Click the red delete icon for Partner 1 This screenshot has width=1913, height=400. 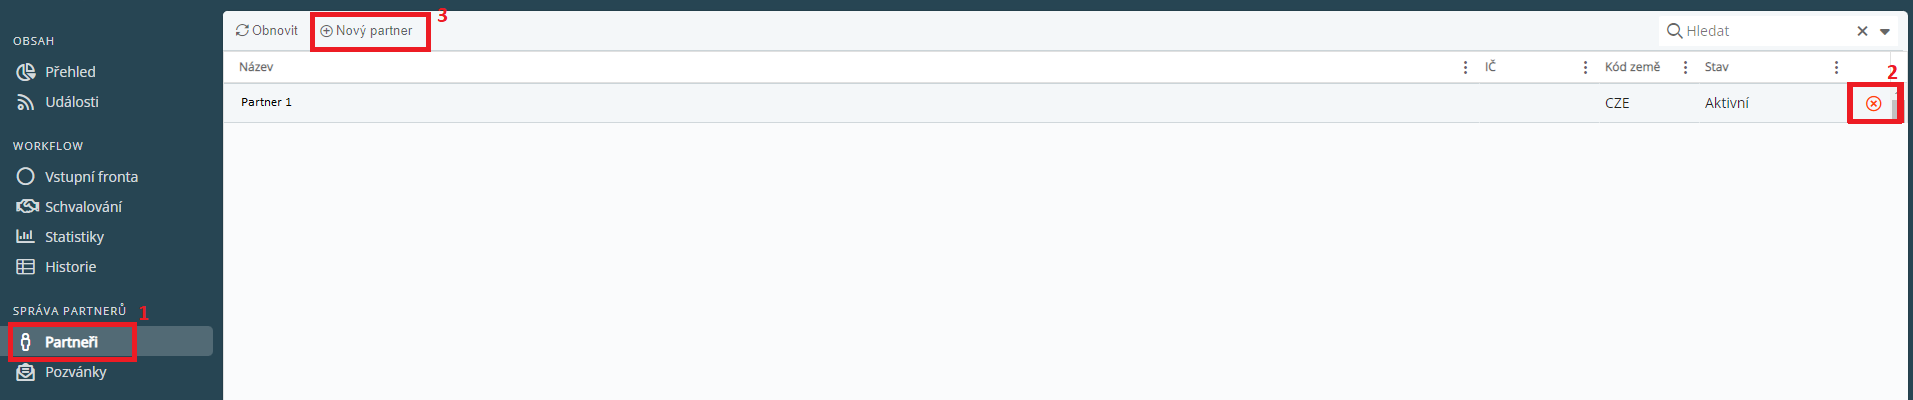point(1873,103)
